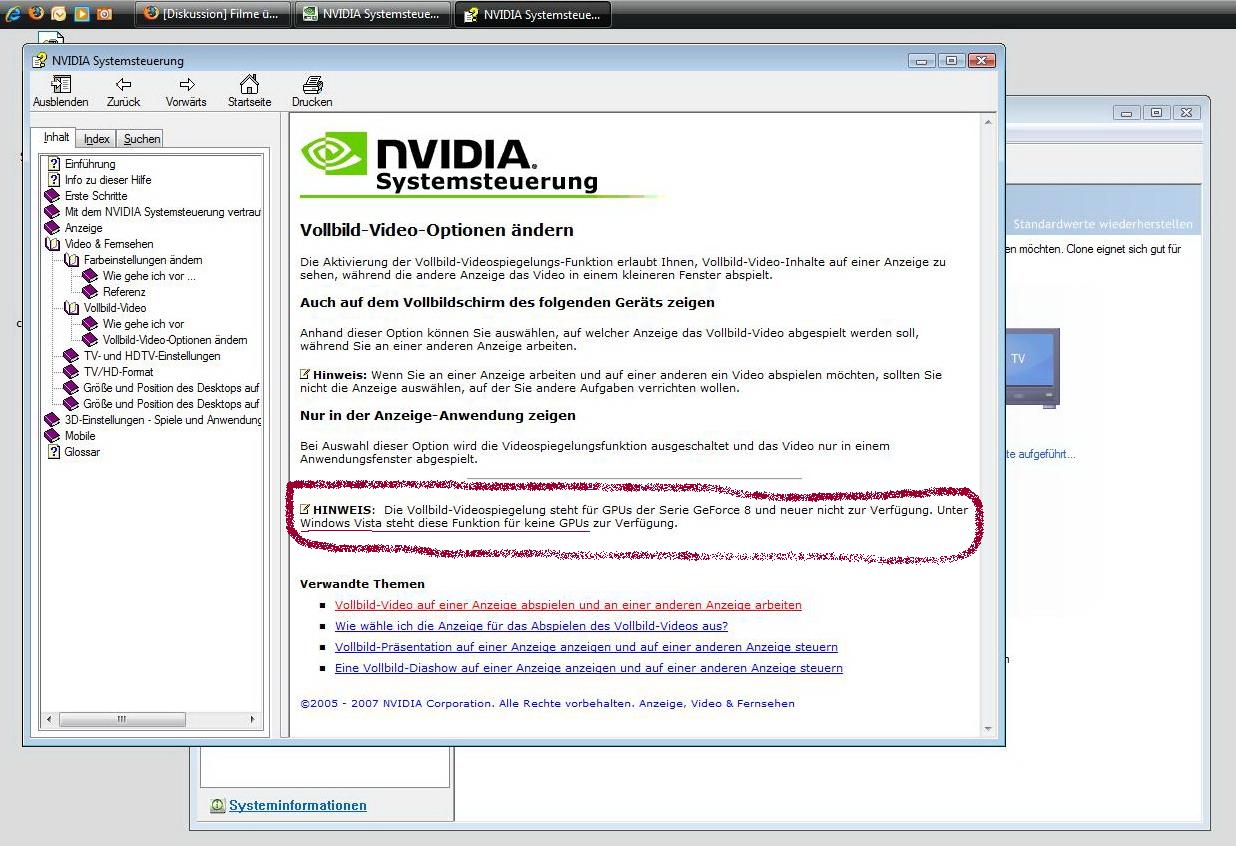1236x846 pixels.
Task: Click the Drucken printer icon
Action: (312, 85)
